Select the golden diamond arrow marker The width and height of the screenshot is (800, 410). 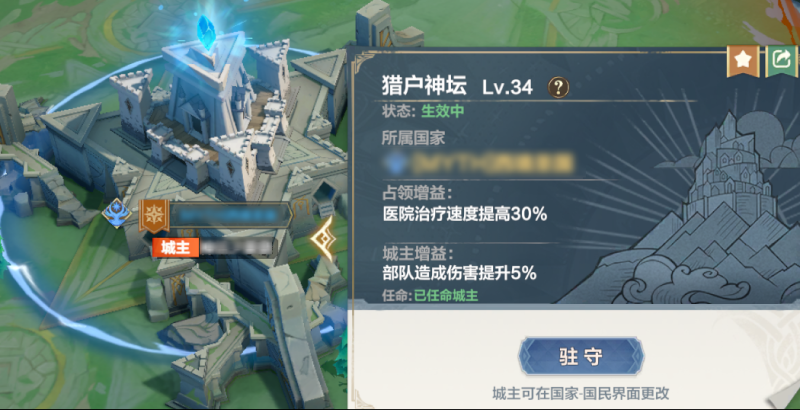323,238
